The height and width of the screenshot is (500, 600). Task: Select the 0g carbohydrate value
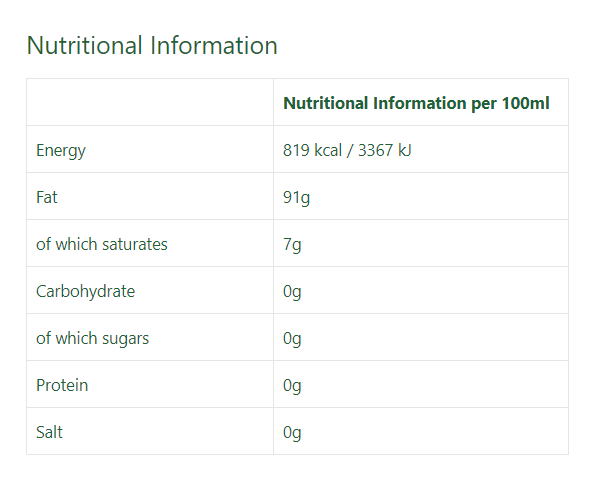(x=292, y=292)
